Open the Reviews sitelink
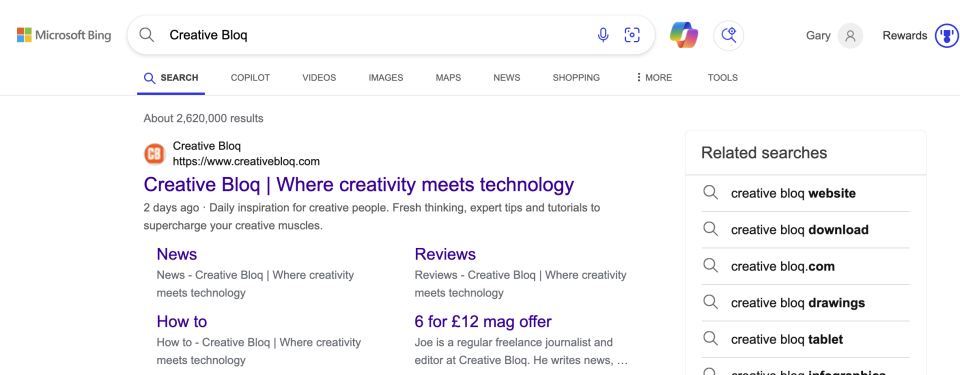The height and width of the screenshot is (375, 960). click(x=445, y=254)
